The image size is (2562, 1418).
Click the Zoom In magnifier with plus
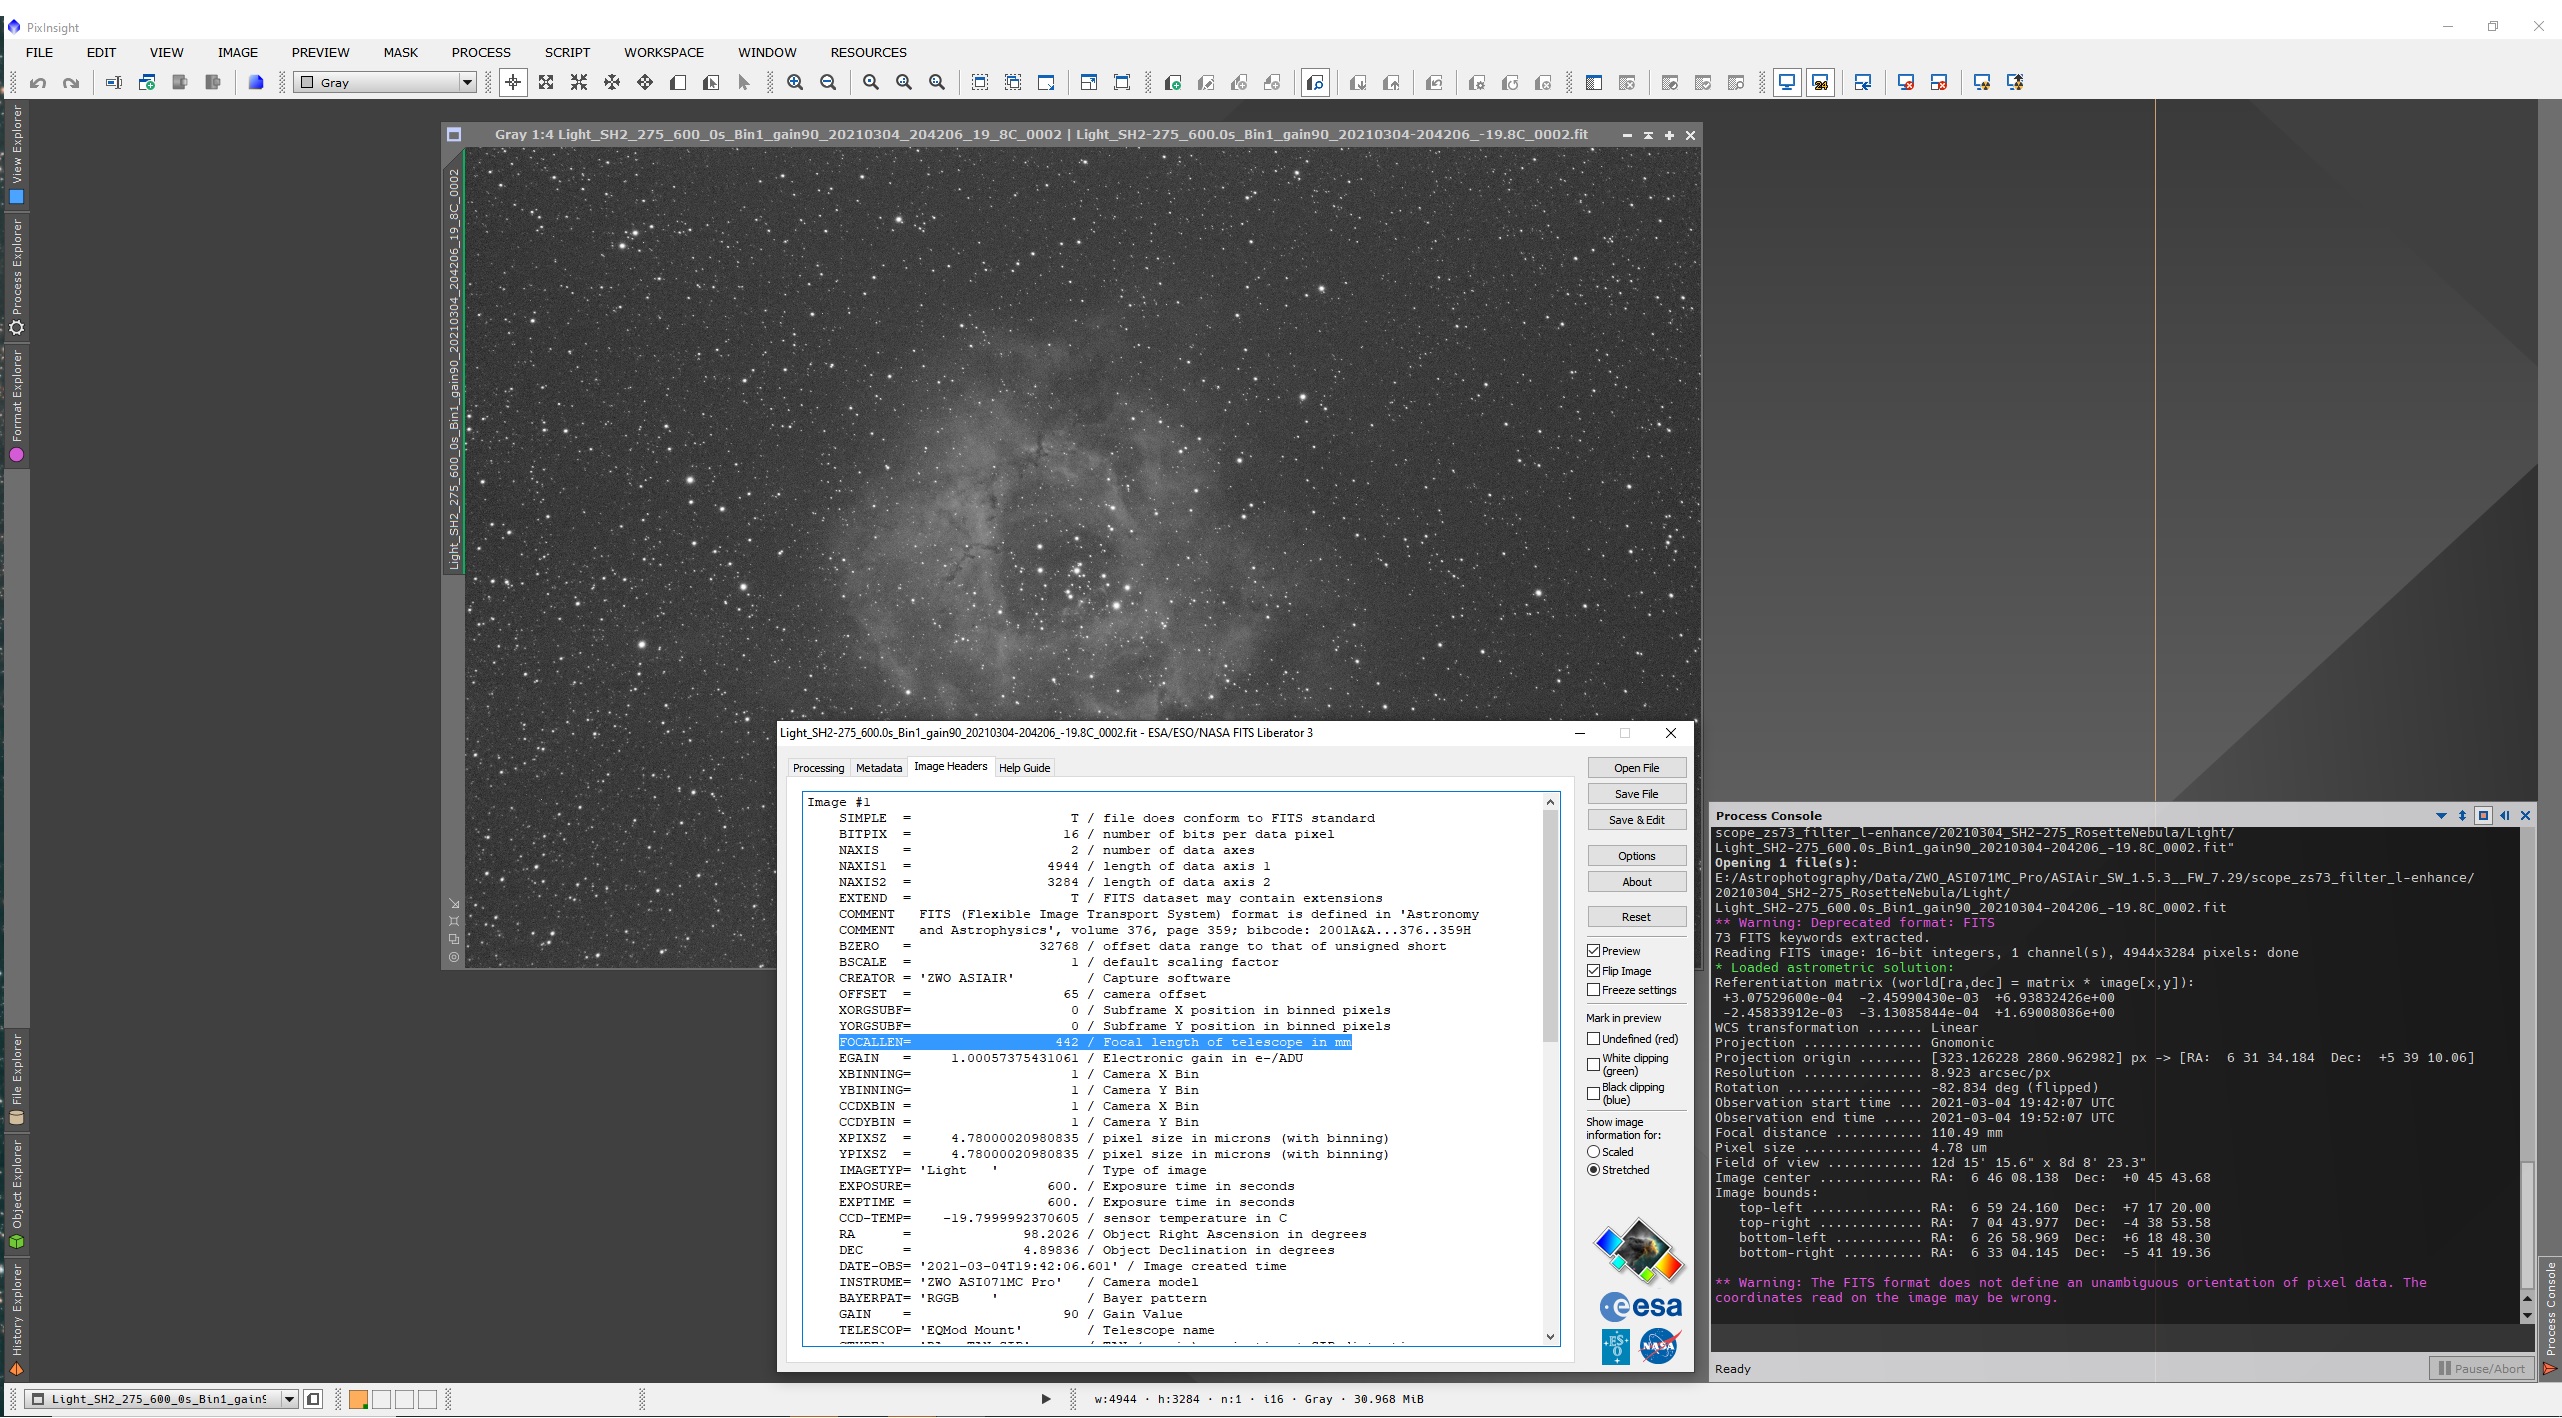(x=795, y=83)
